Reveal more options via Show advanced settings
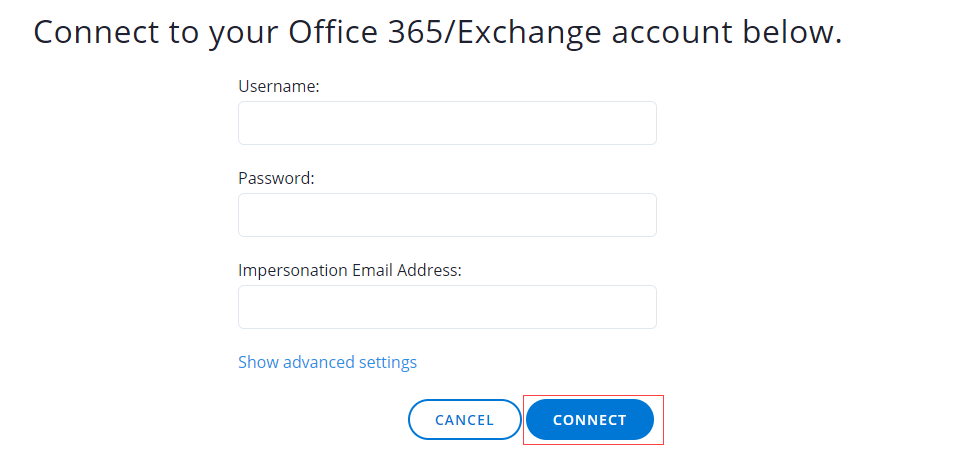Screen dimensions: 958x453 point(327,362)
